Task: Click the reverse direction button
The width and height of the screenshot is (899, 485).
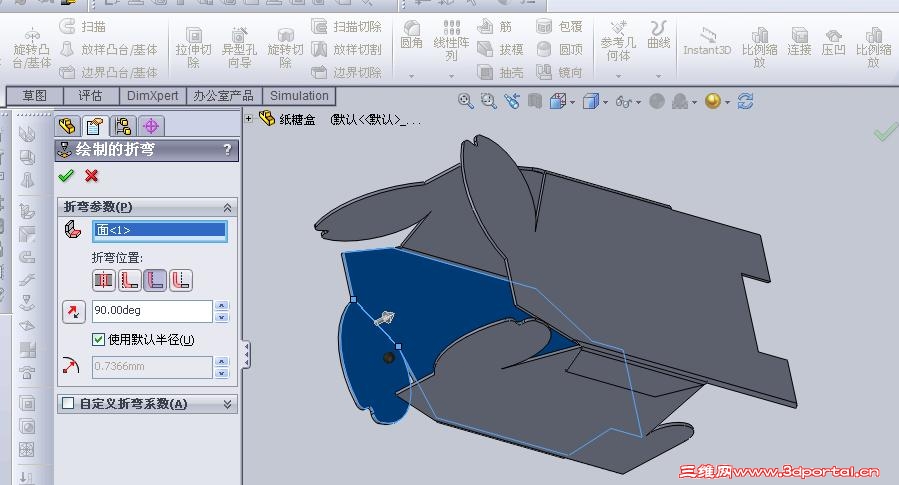Action: [x=73, y=312]
